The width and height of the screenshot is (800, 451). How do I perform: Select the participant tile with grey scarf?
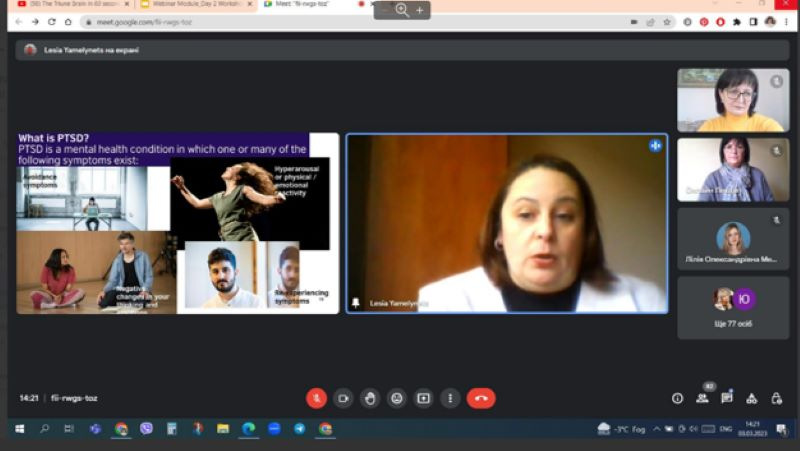click(733, 169)
